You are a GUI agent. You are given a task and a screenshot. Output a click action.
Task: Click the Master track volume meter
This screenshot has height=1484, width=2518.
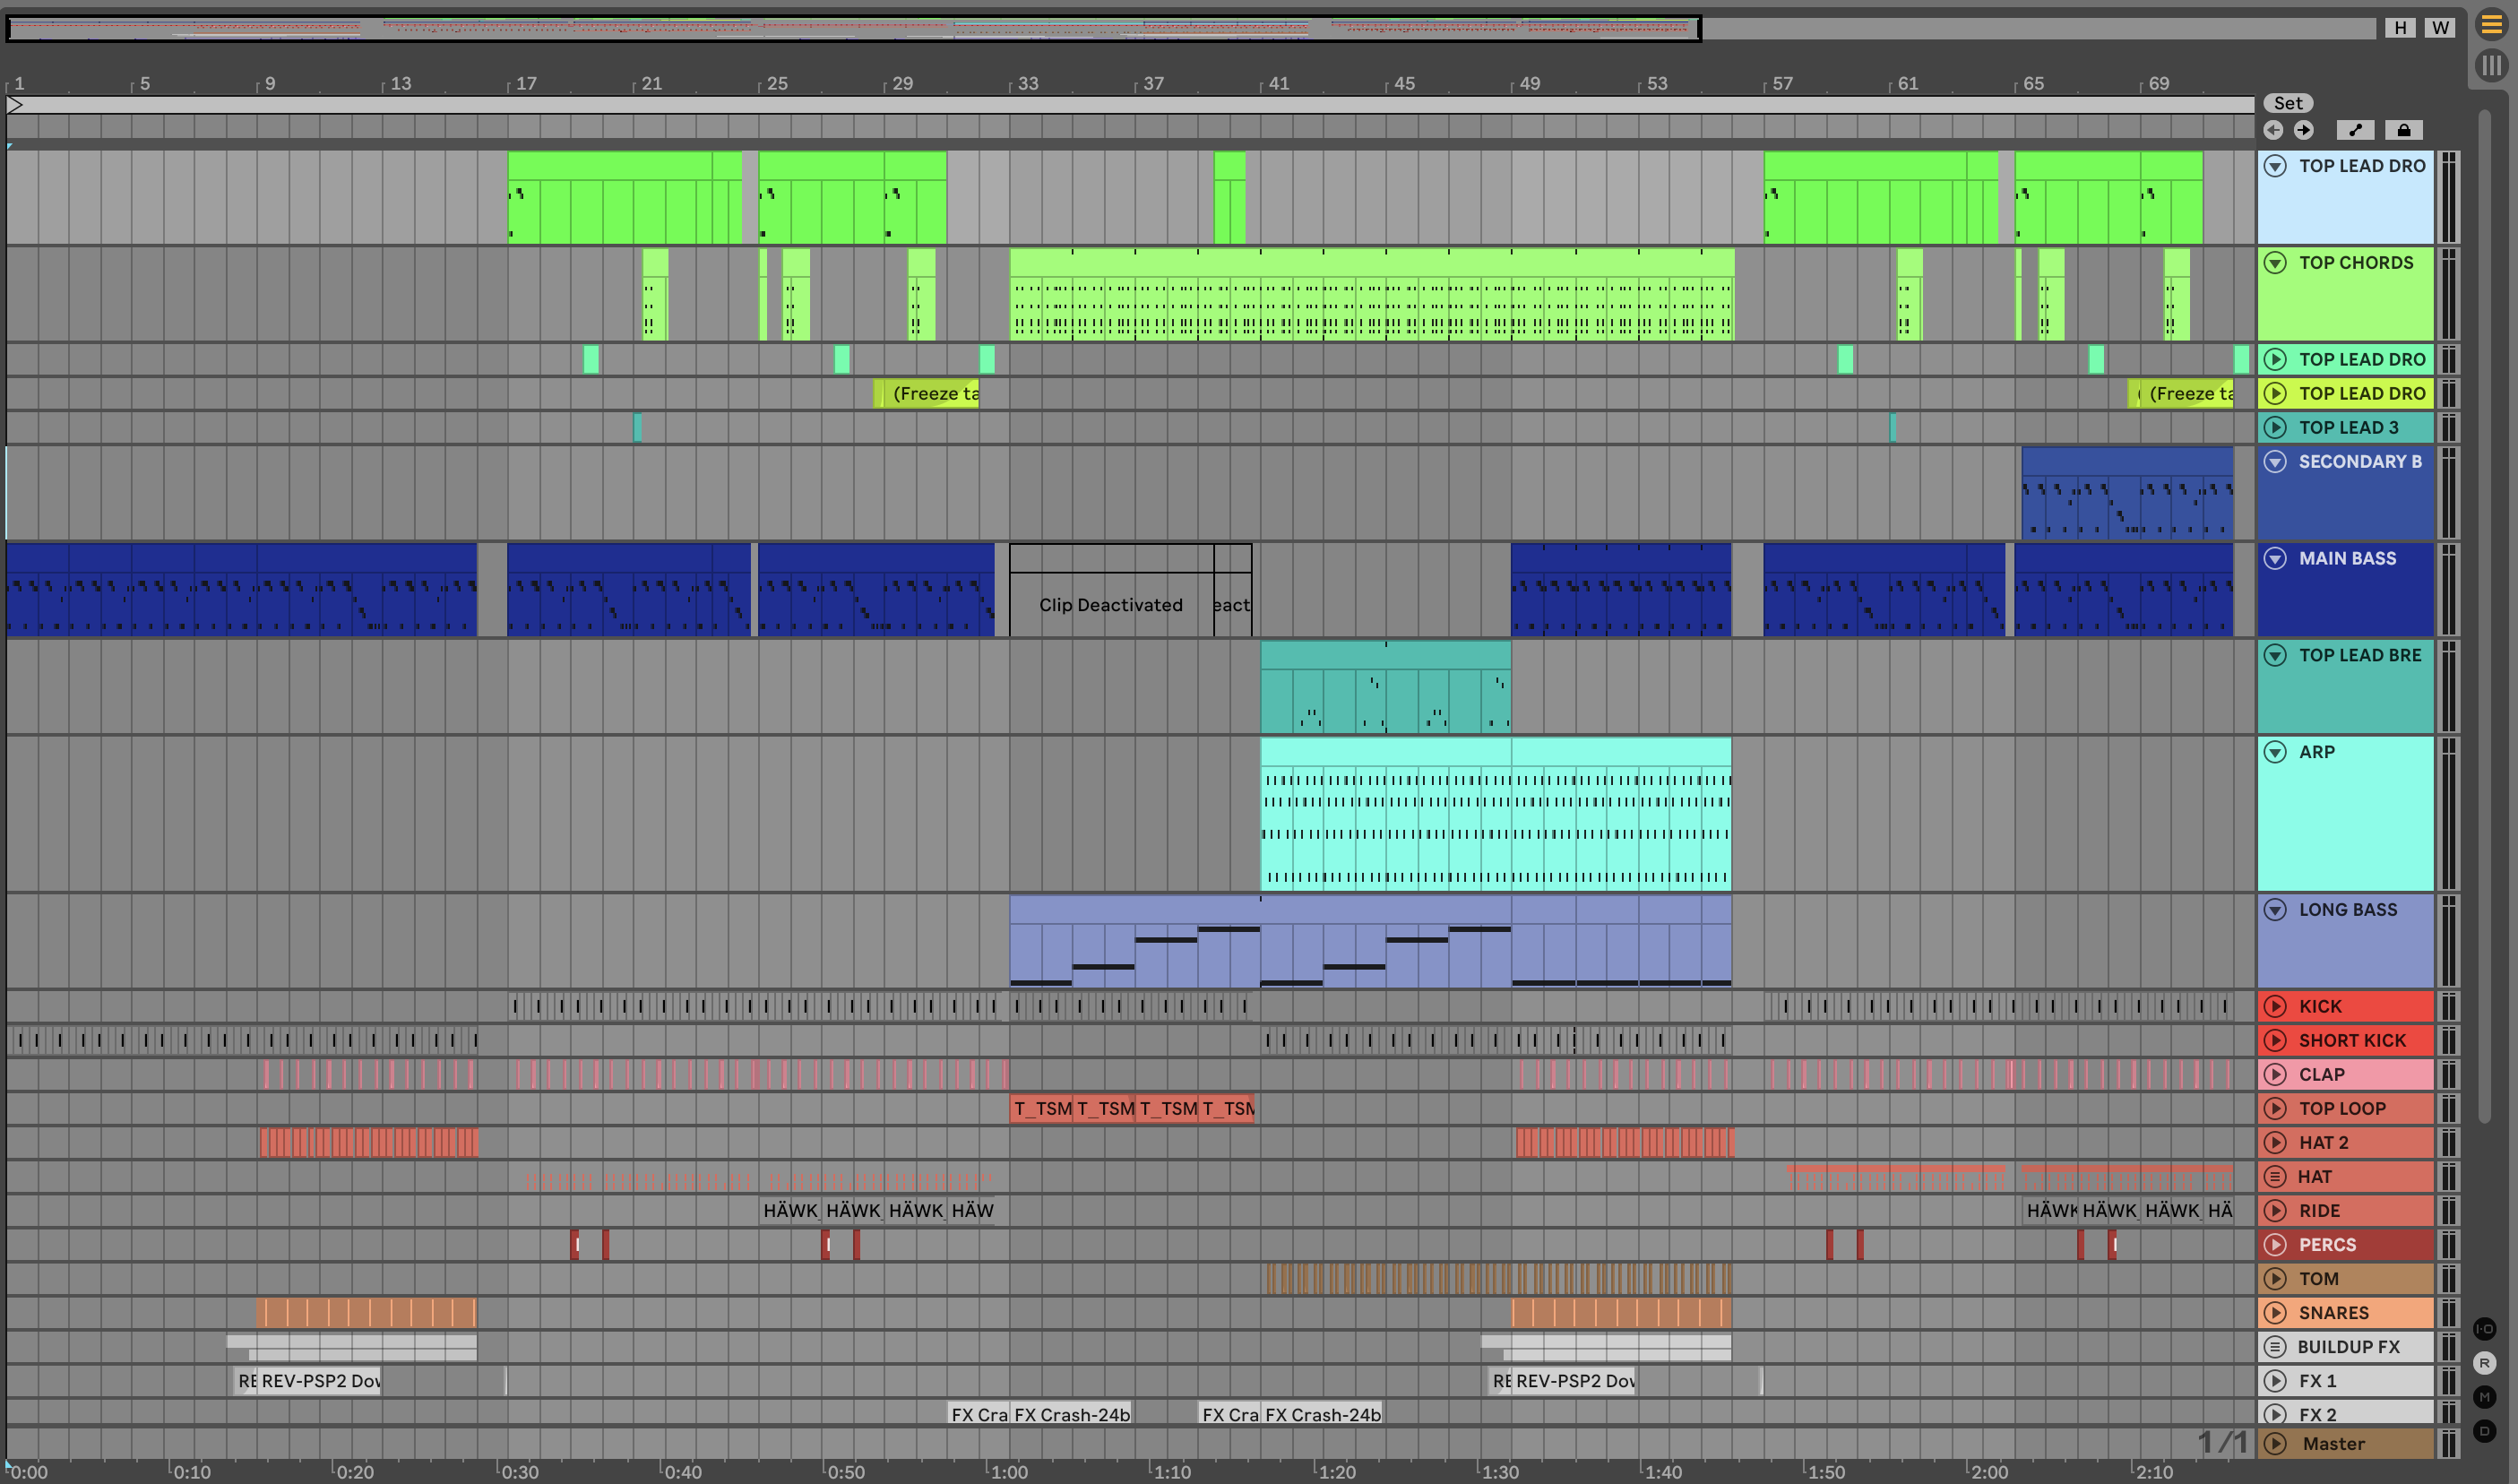[x=2448, y=1443]
